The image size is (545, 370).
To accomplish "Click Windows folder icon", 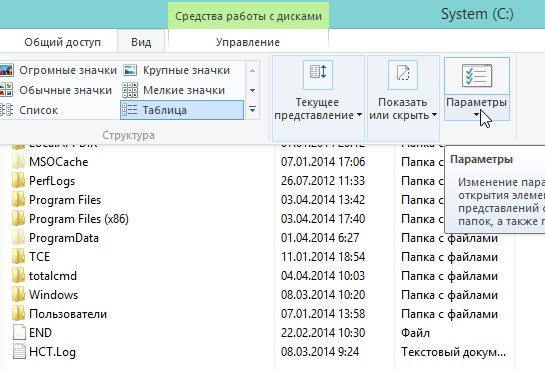I will point(18,295).
